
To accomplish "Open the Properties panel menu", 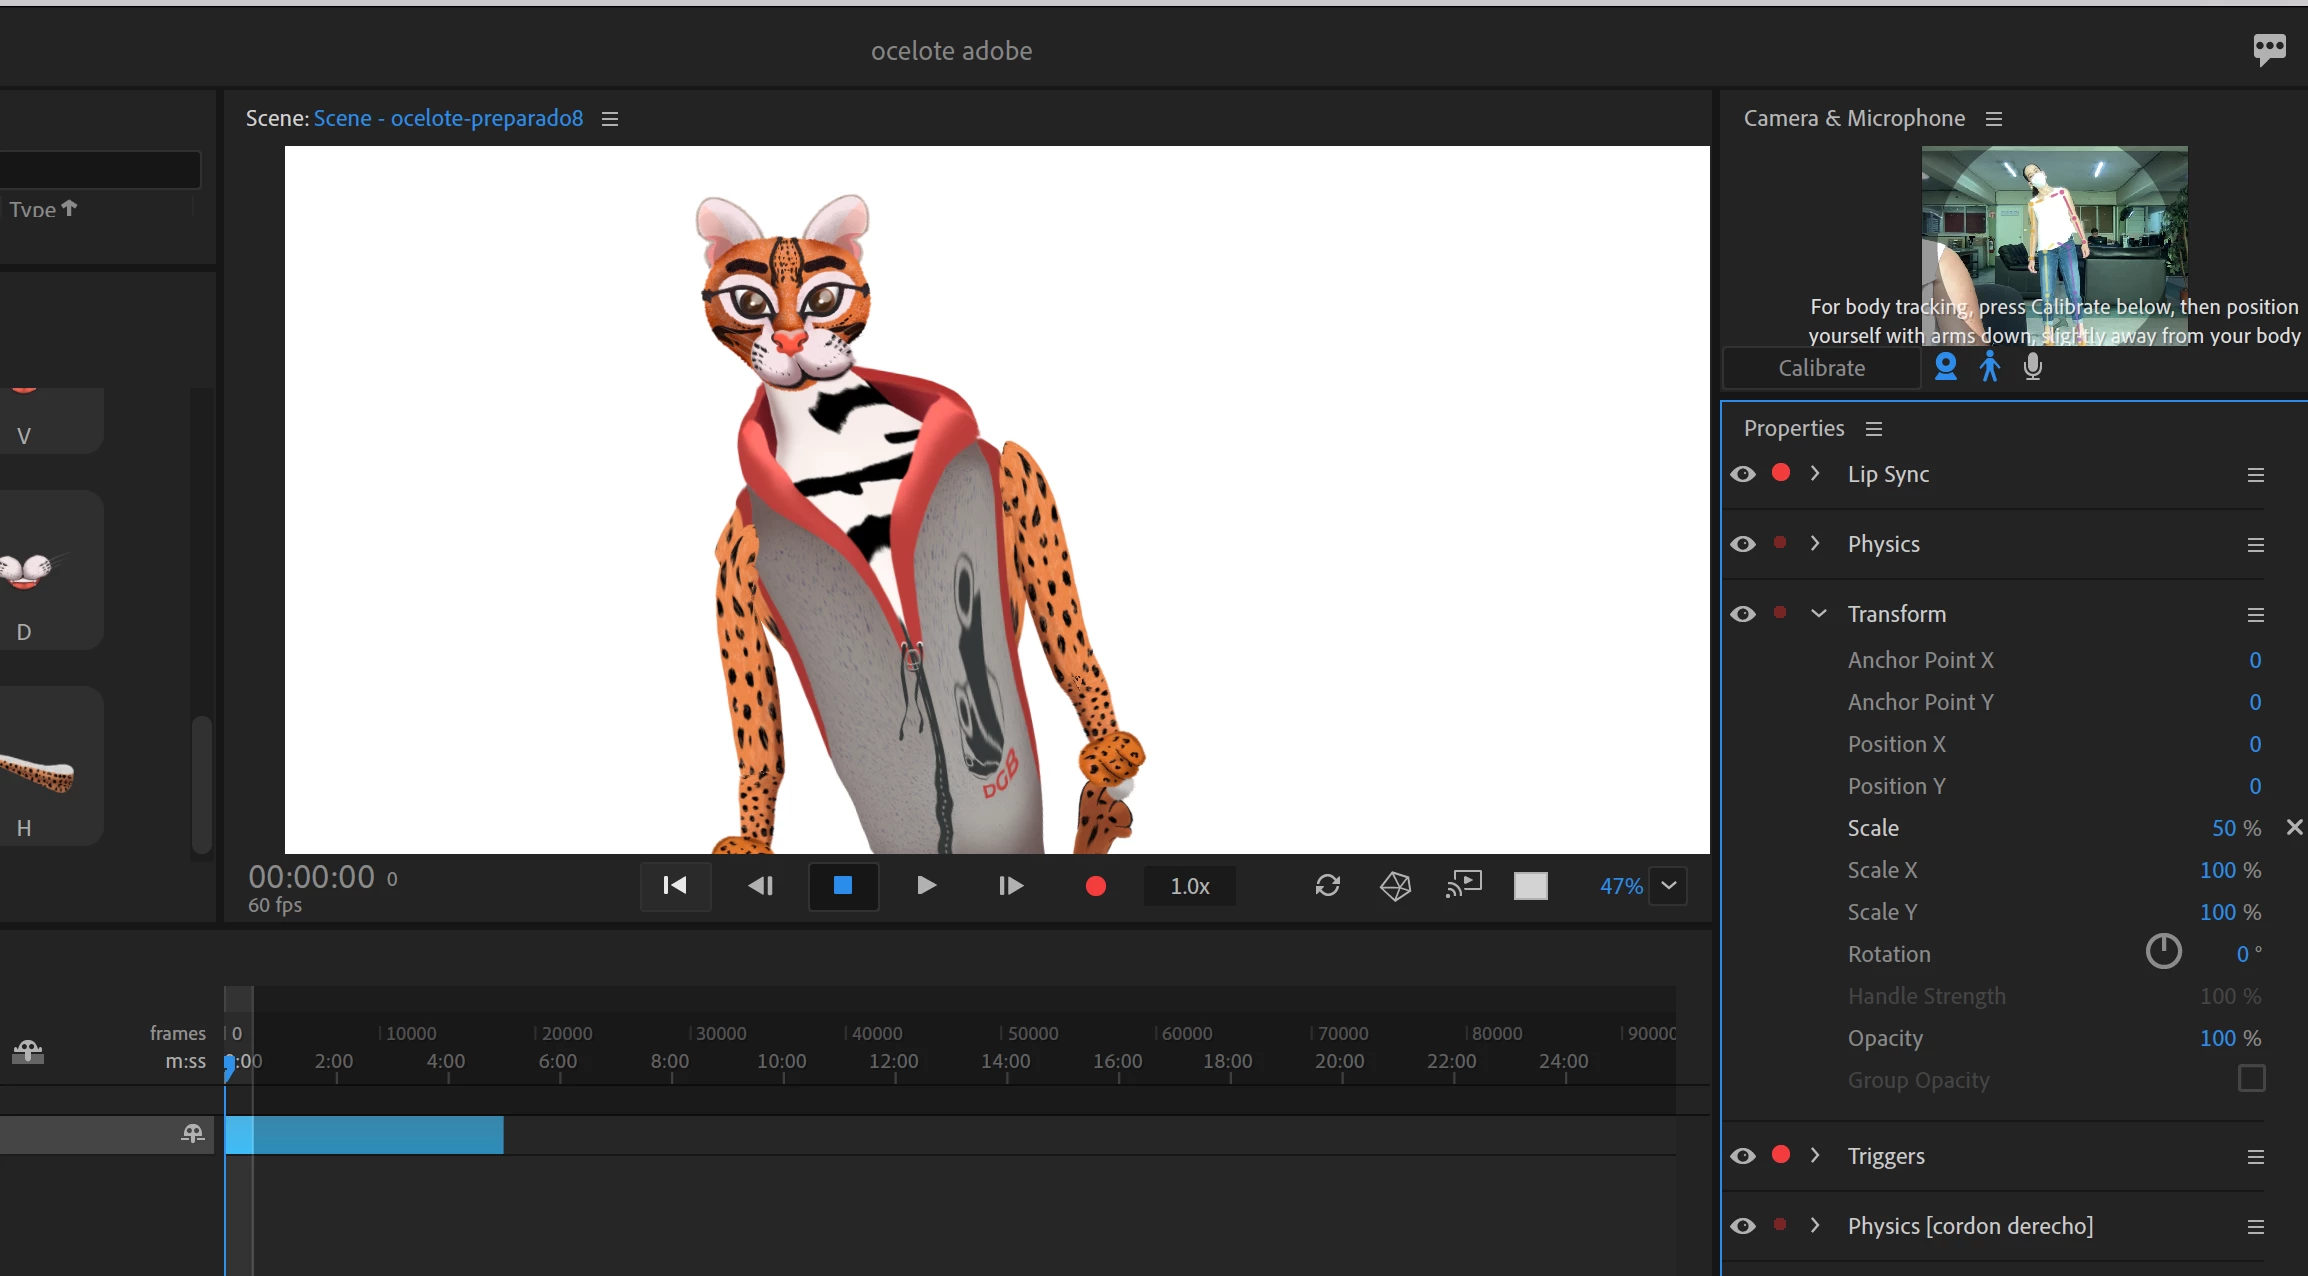I will click(x=1874, y=429).
